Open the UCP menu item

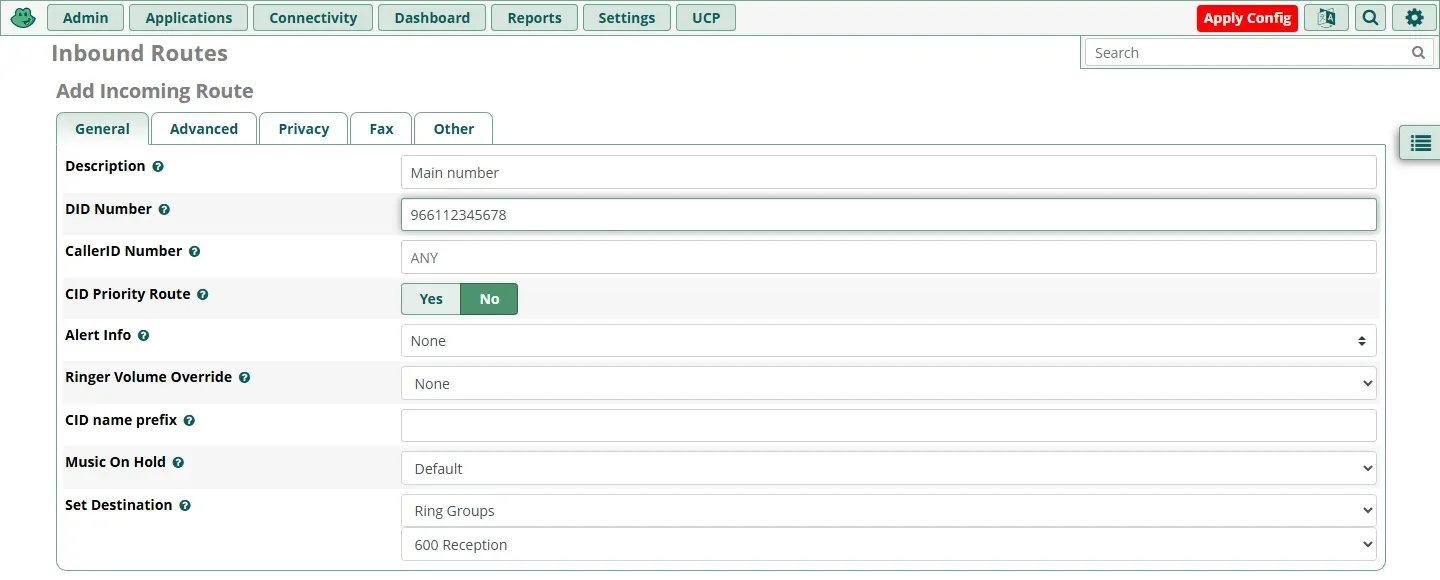click(x=706, y=18)
